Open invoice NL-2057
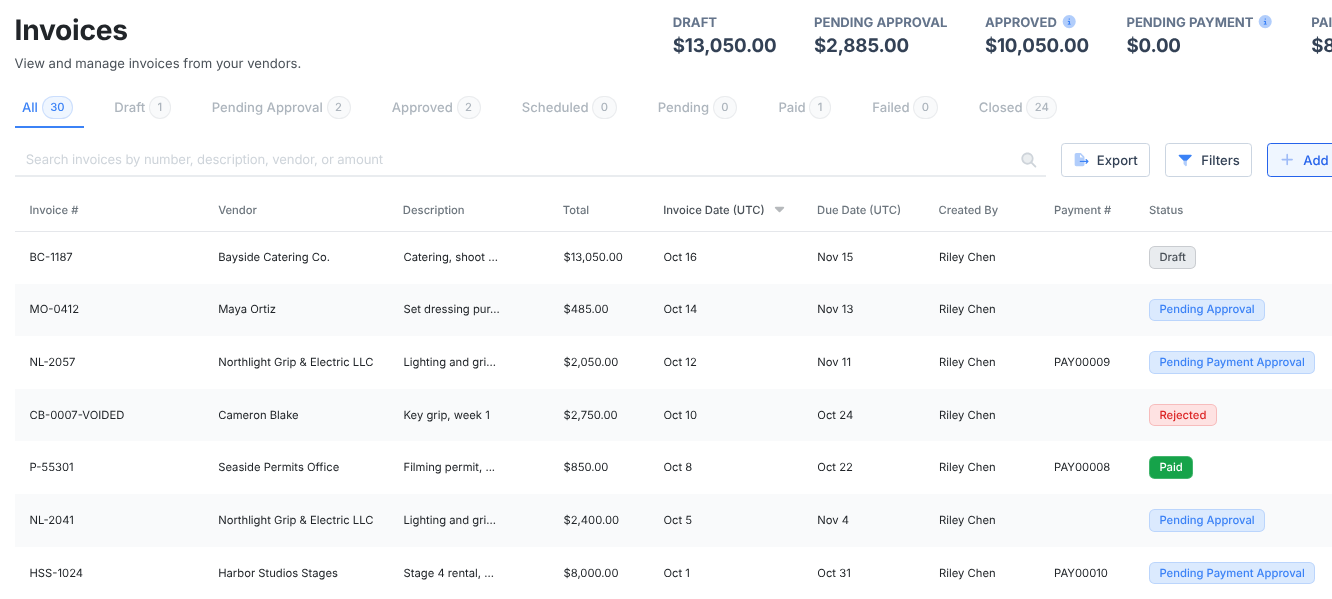Viewport: 1332px width, 599px height. click(x=52, y=362)
